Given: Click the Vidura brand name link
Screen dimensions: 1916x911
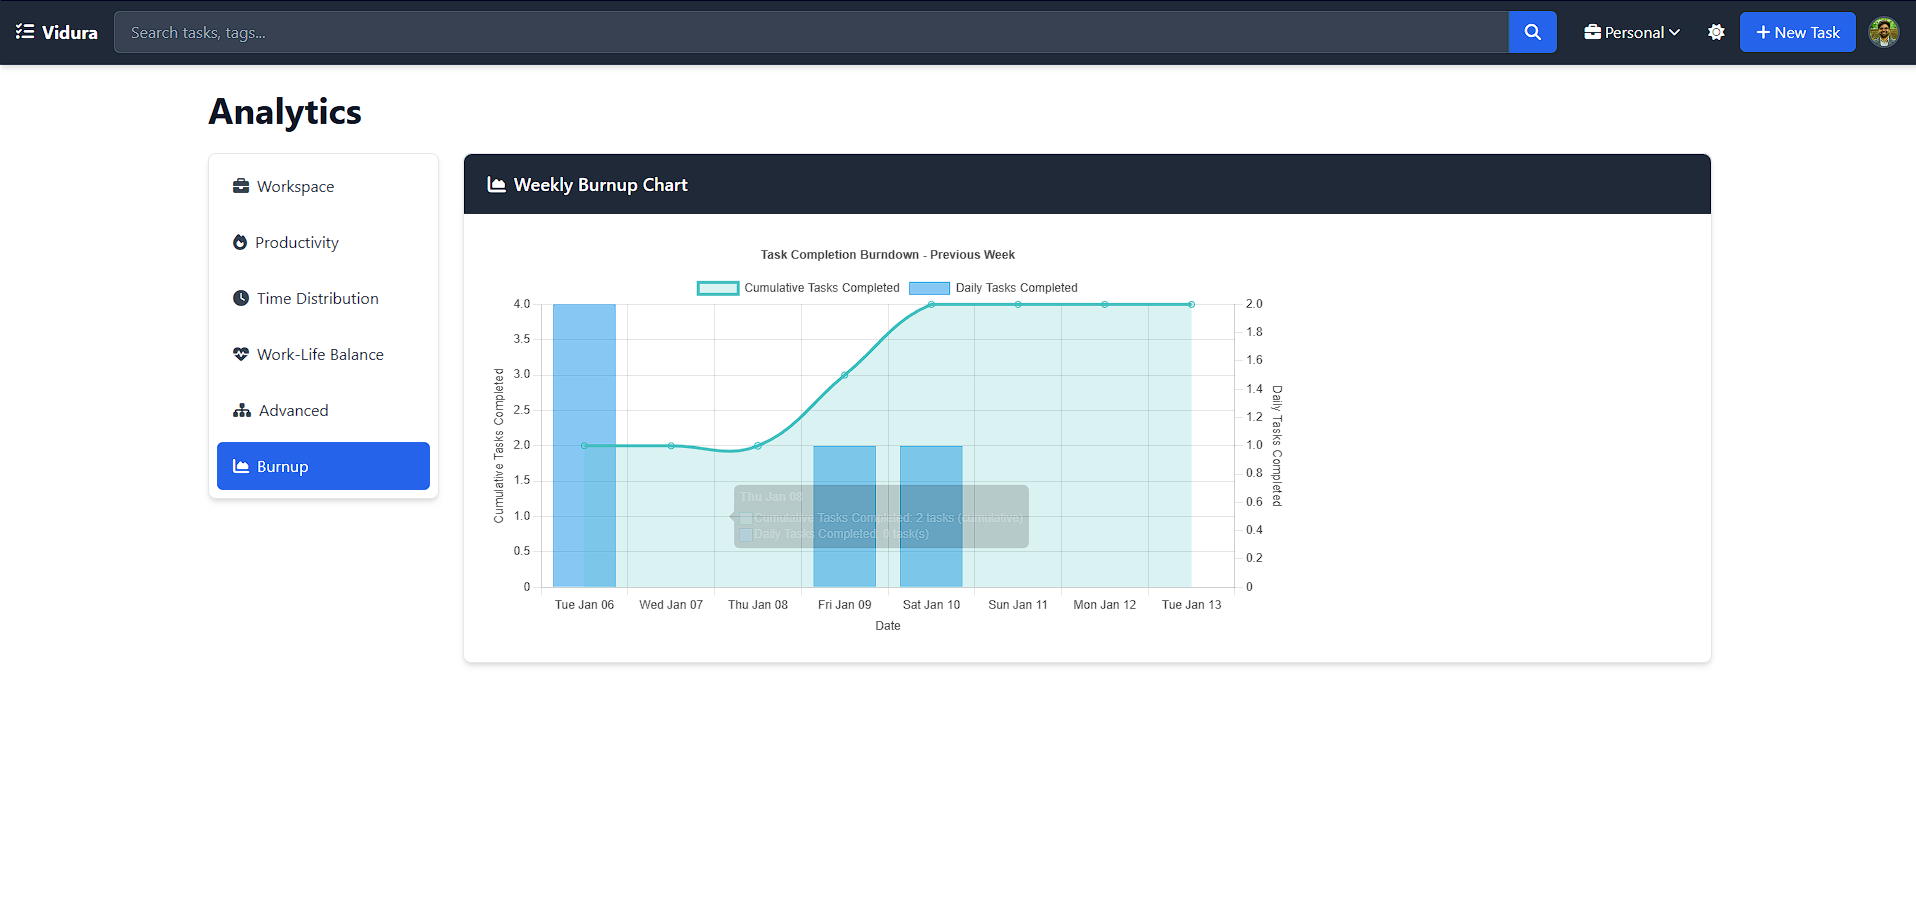Looking at the screenshot, I should pyautogui.click(x=70, y=32).
